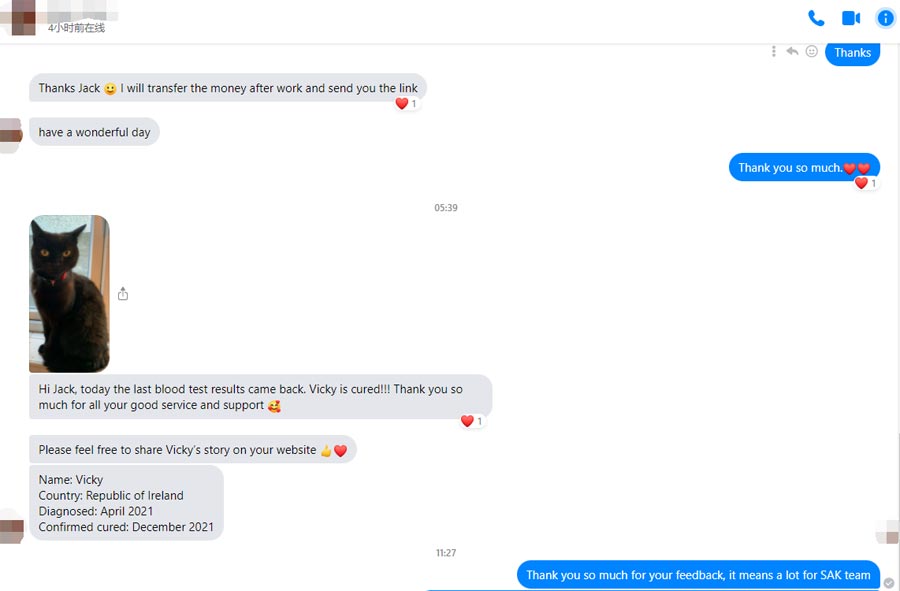
Task: View heart reaction on the Vicky is cured message
Action: [x=471, y=421]
